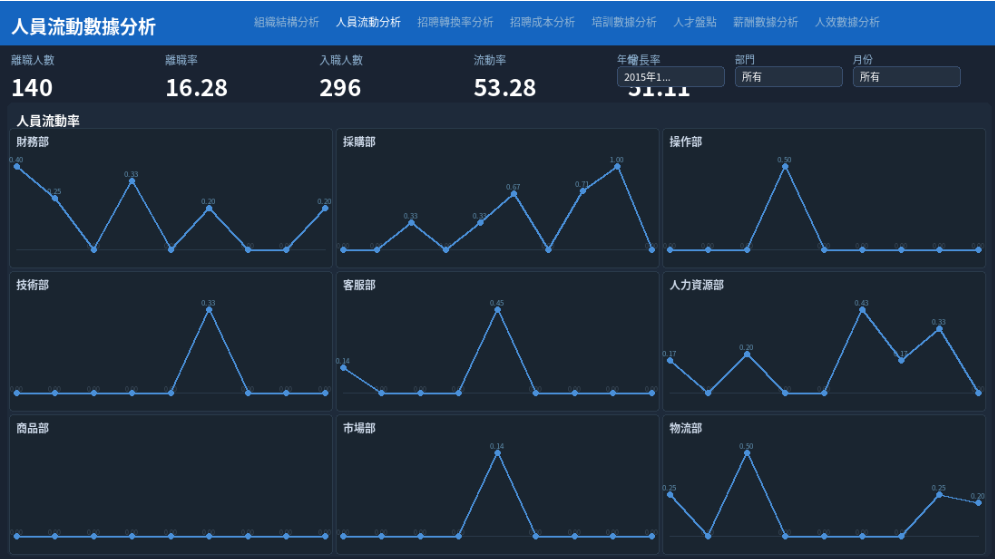This screenshot has height=559, width=995.
Task: Switch to the 組織結構分析 tab
Action: [286, 22]
